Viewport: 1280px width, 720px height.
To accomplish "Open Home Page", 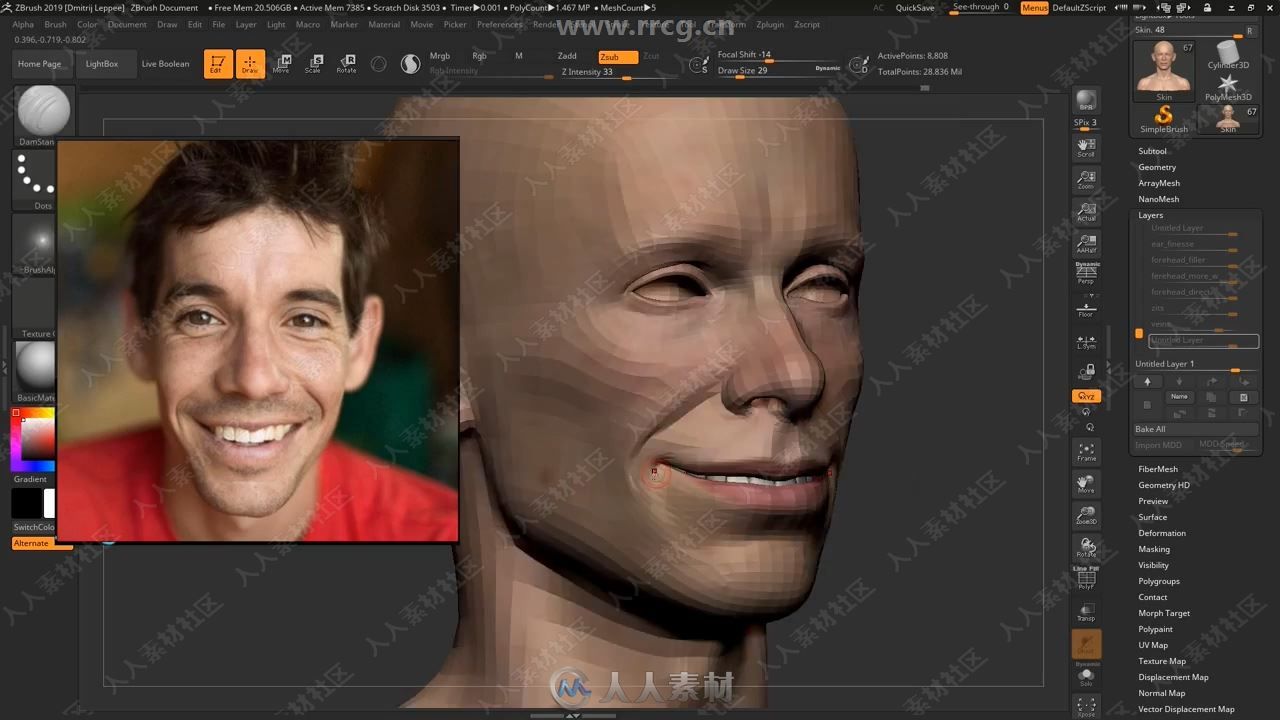I will coord(40,64).
